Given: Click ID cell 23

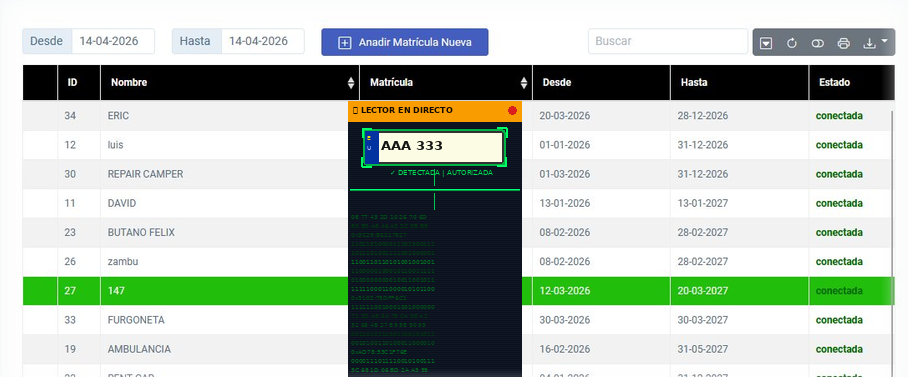Looking at the screenshot, I should [70, 232].
